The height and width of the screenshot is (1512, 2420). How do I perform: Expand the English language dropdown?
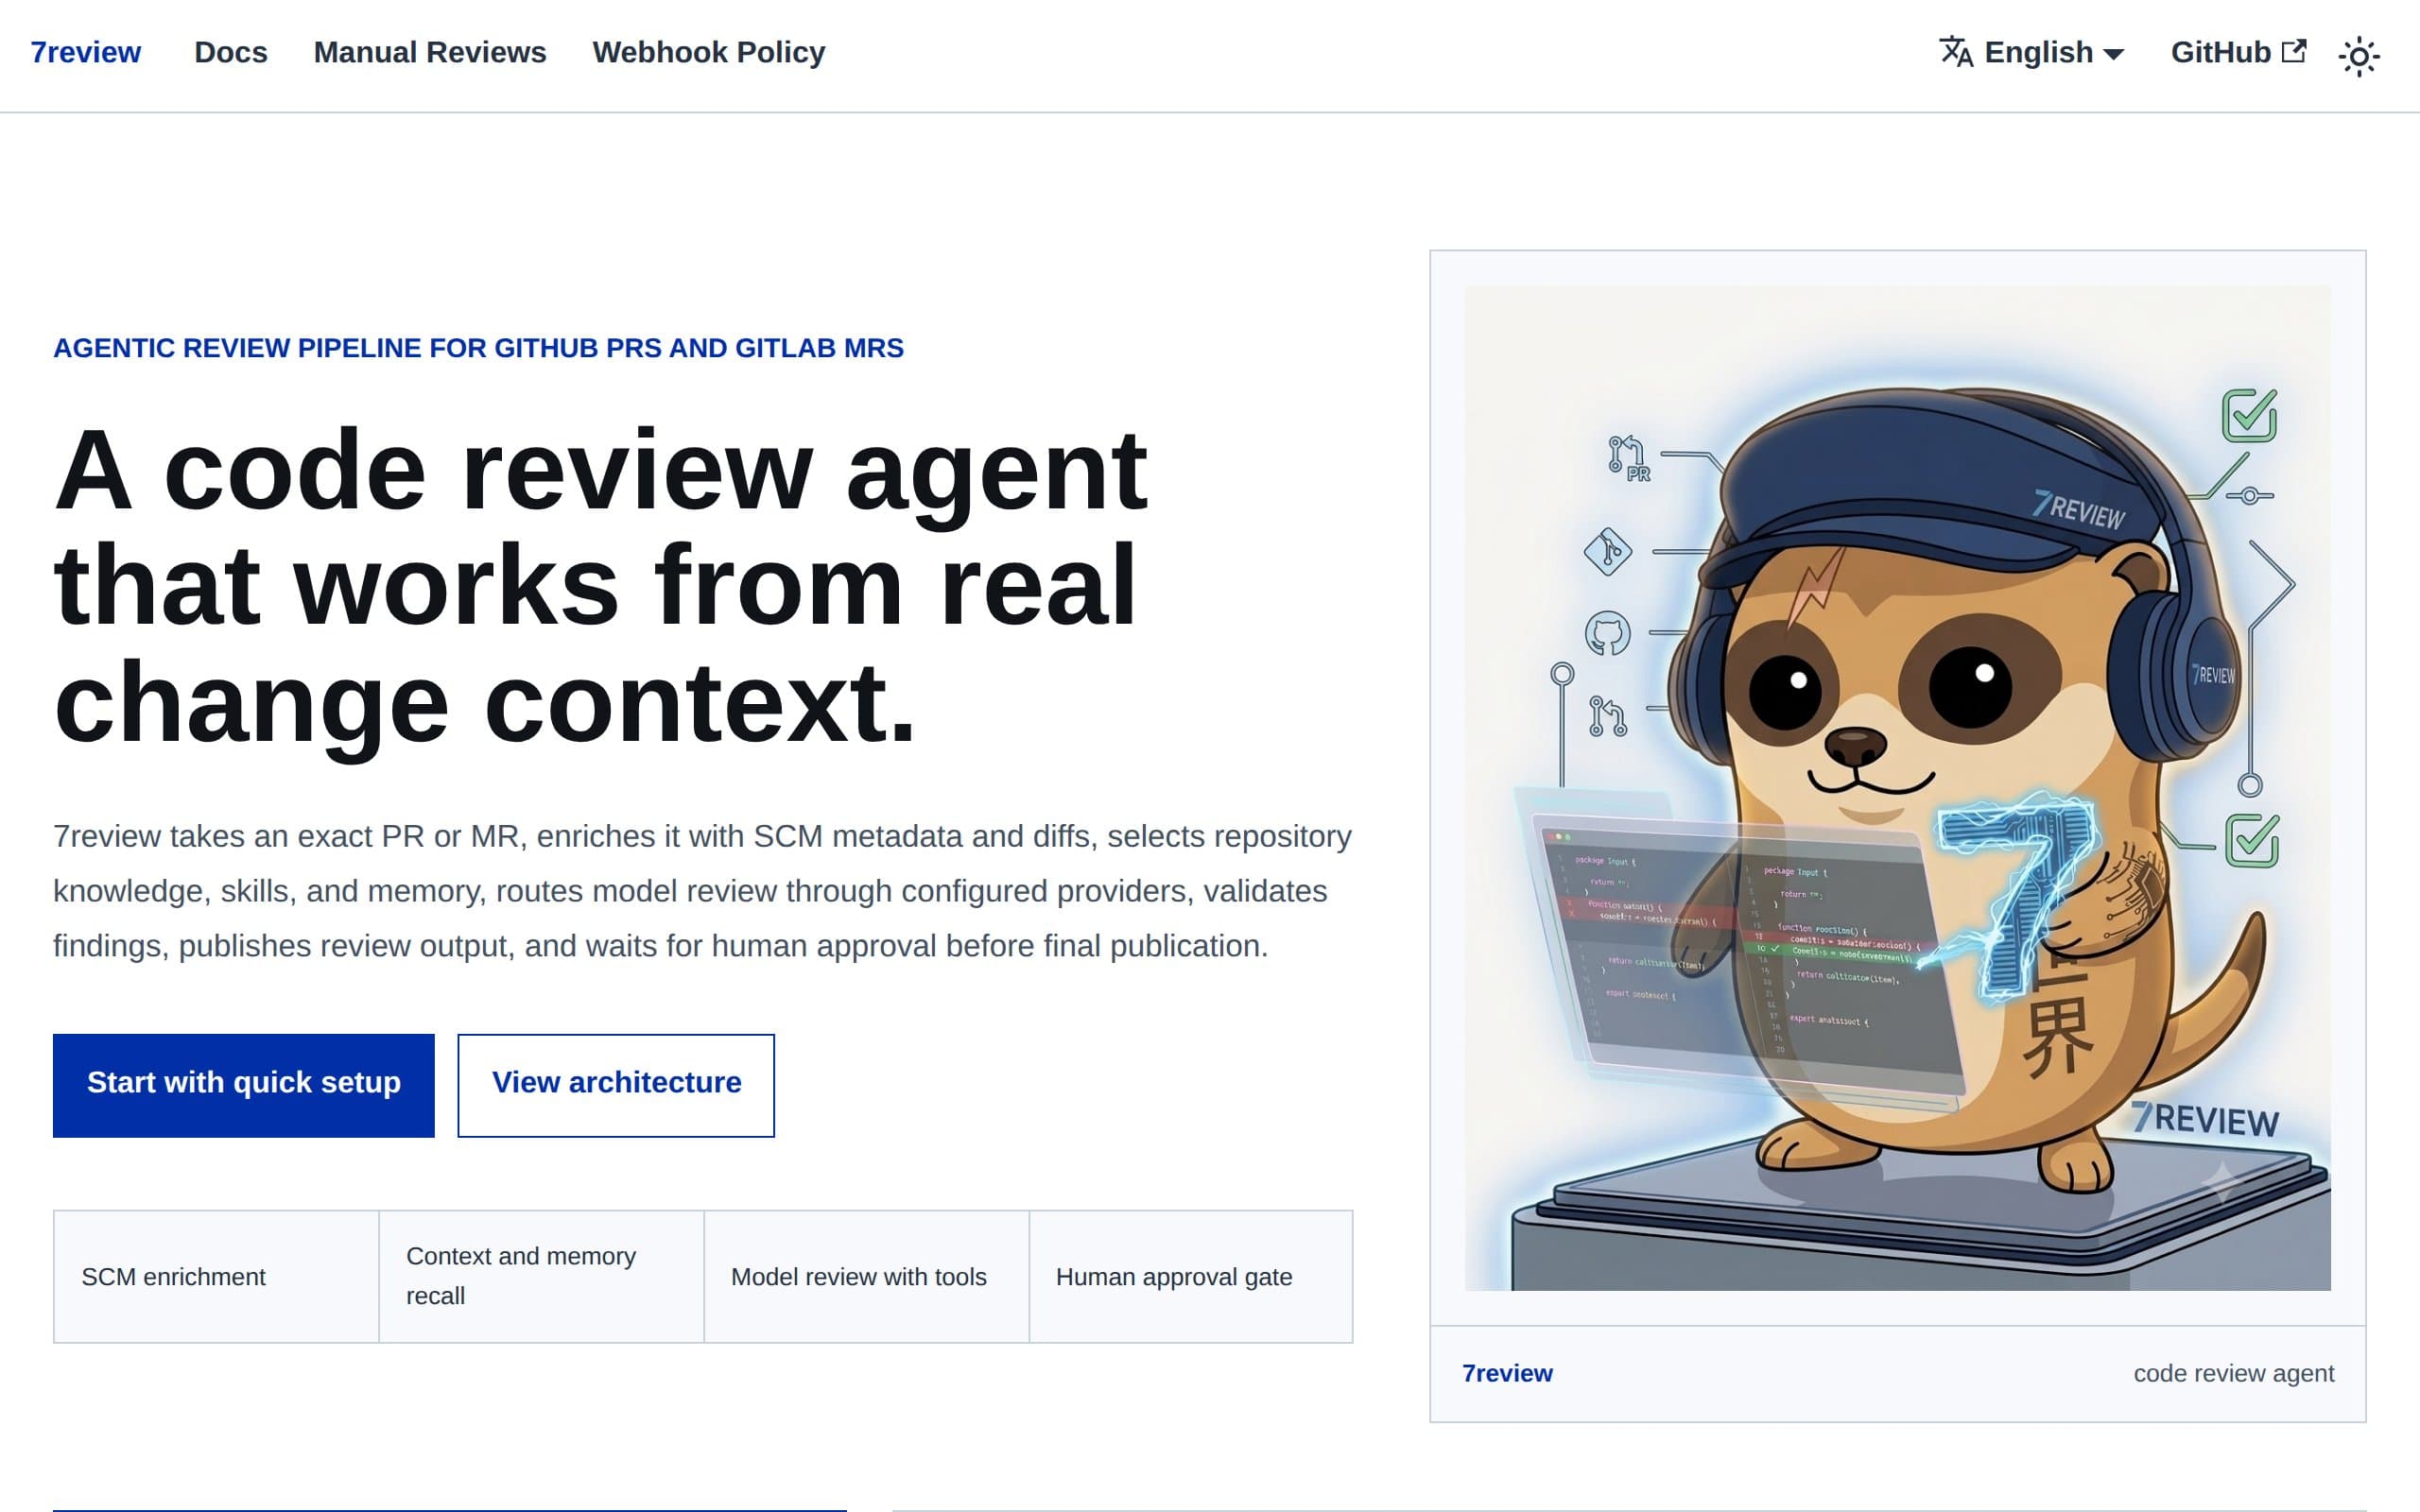[2031, 52]
